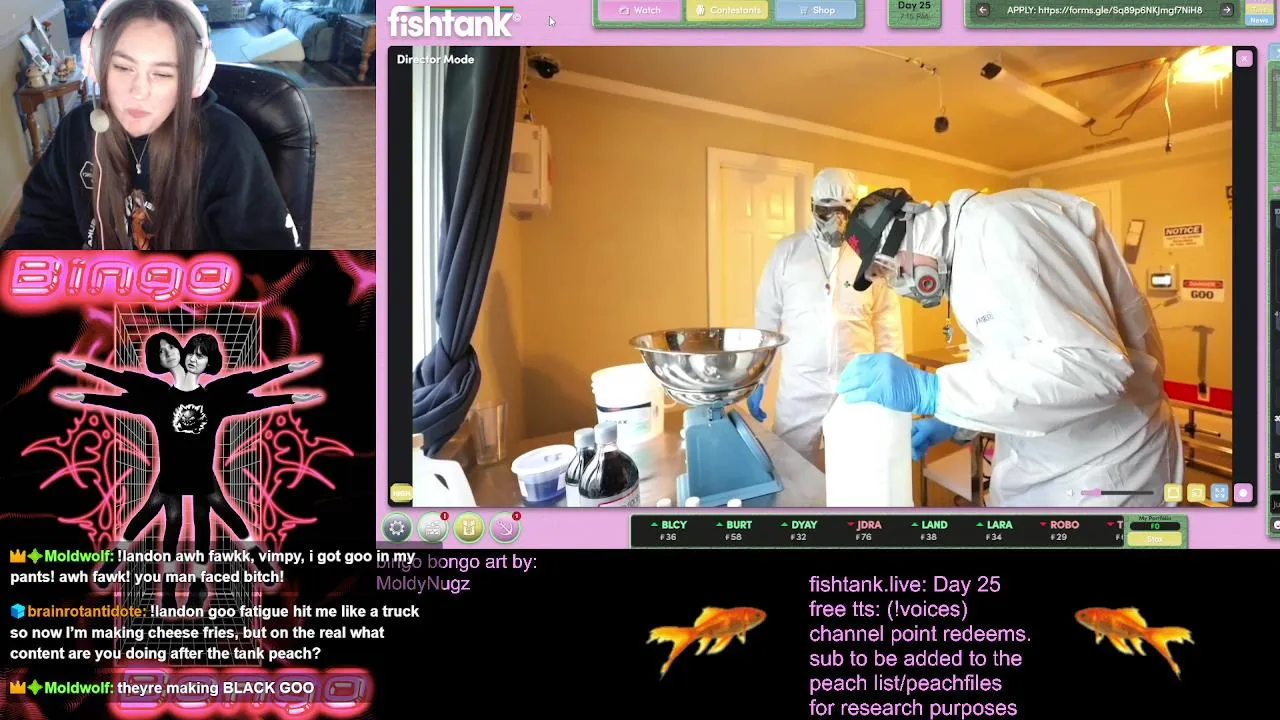Click the Director Mode label
1280x720 pixels.
coord(435,59)
